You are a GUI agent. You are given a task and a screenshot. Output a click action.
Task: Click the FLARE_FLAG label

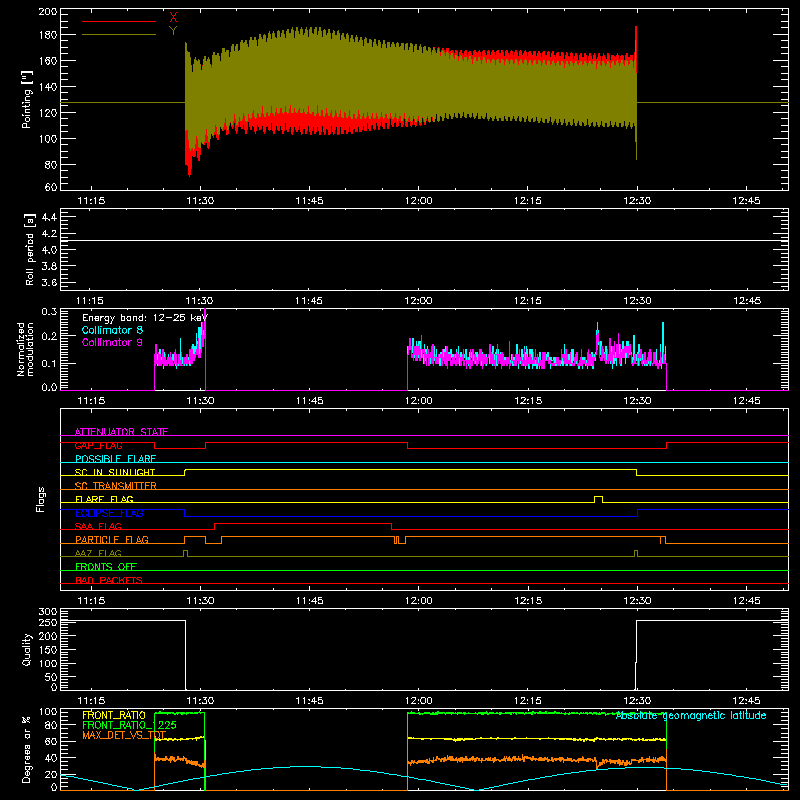tap(104, 499)
